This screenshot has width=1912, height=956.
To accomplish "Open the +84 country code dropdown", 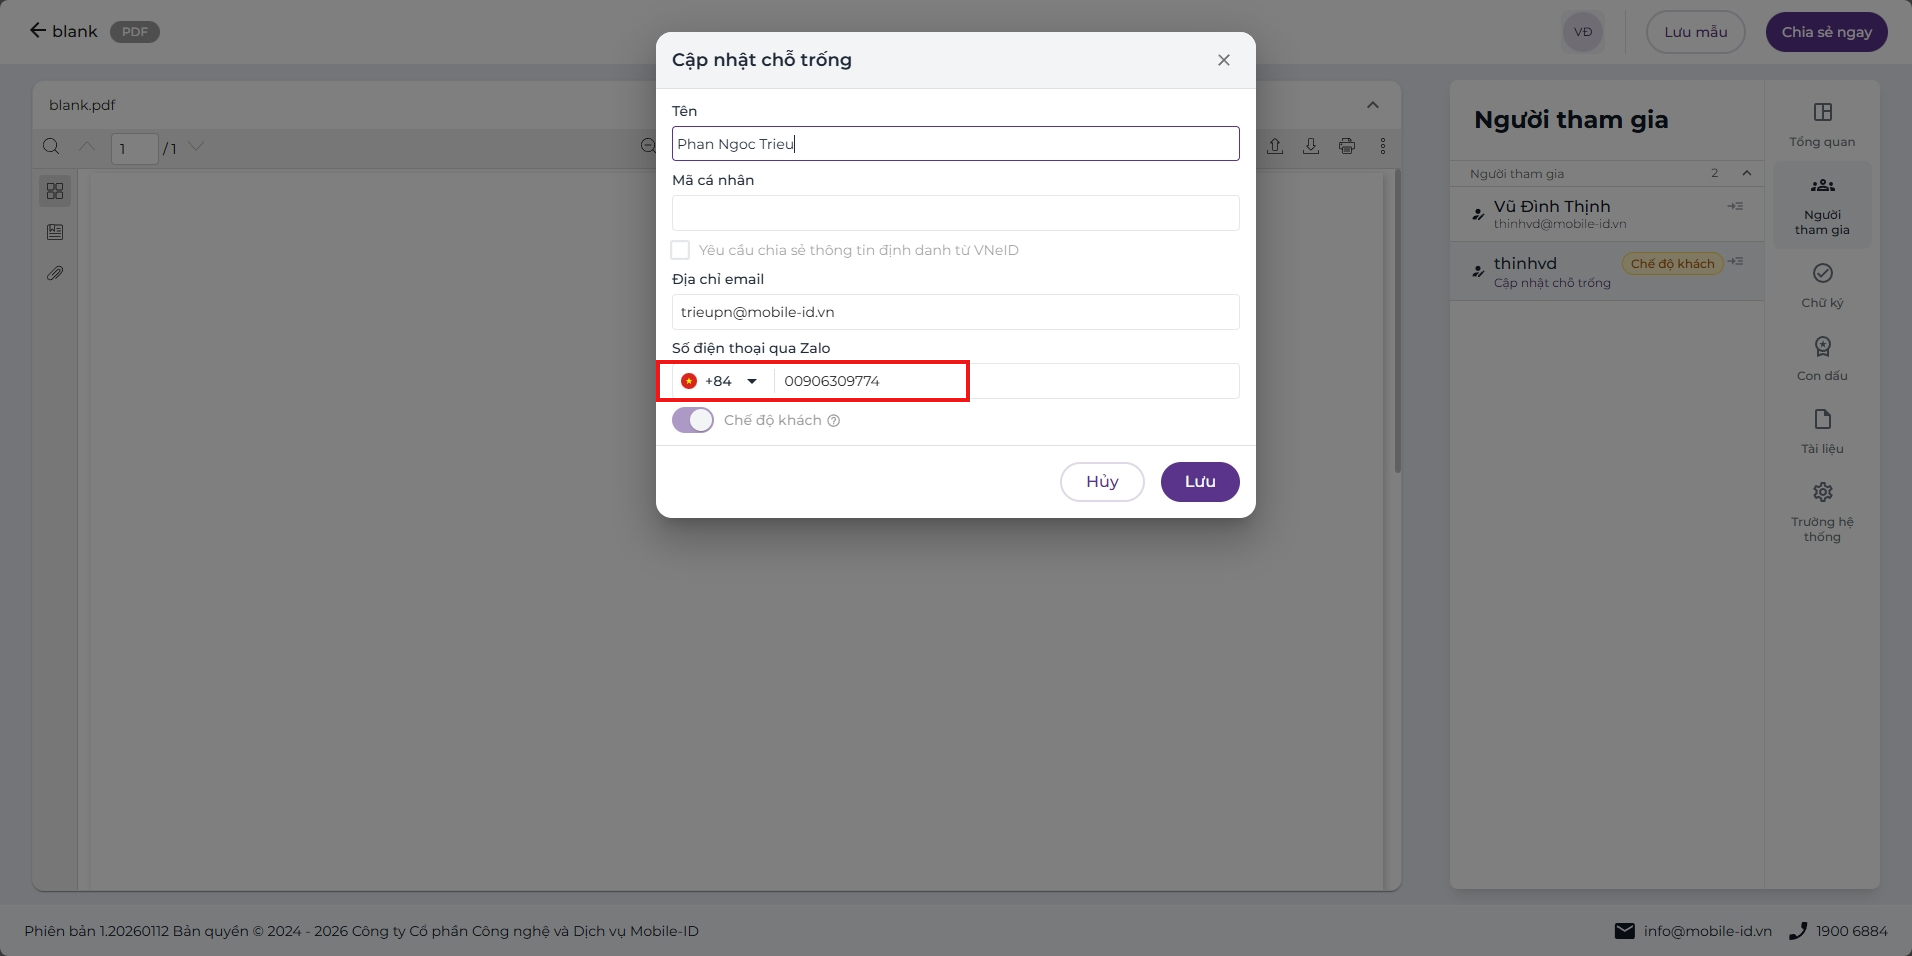I will click(x=720, y=381).
